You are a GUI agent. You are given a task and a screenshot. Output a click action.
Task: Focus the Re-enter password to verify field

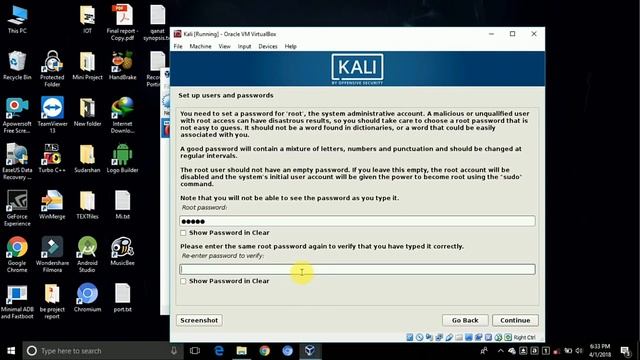357,269
